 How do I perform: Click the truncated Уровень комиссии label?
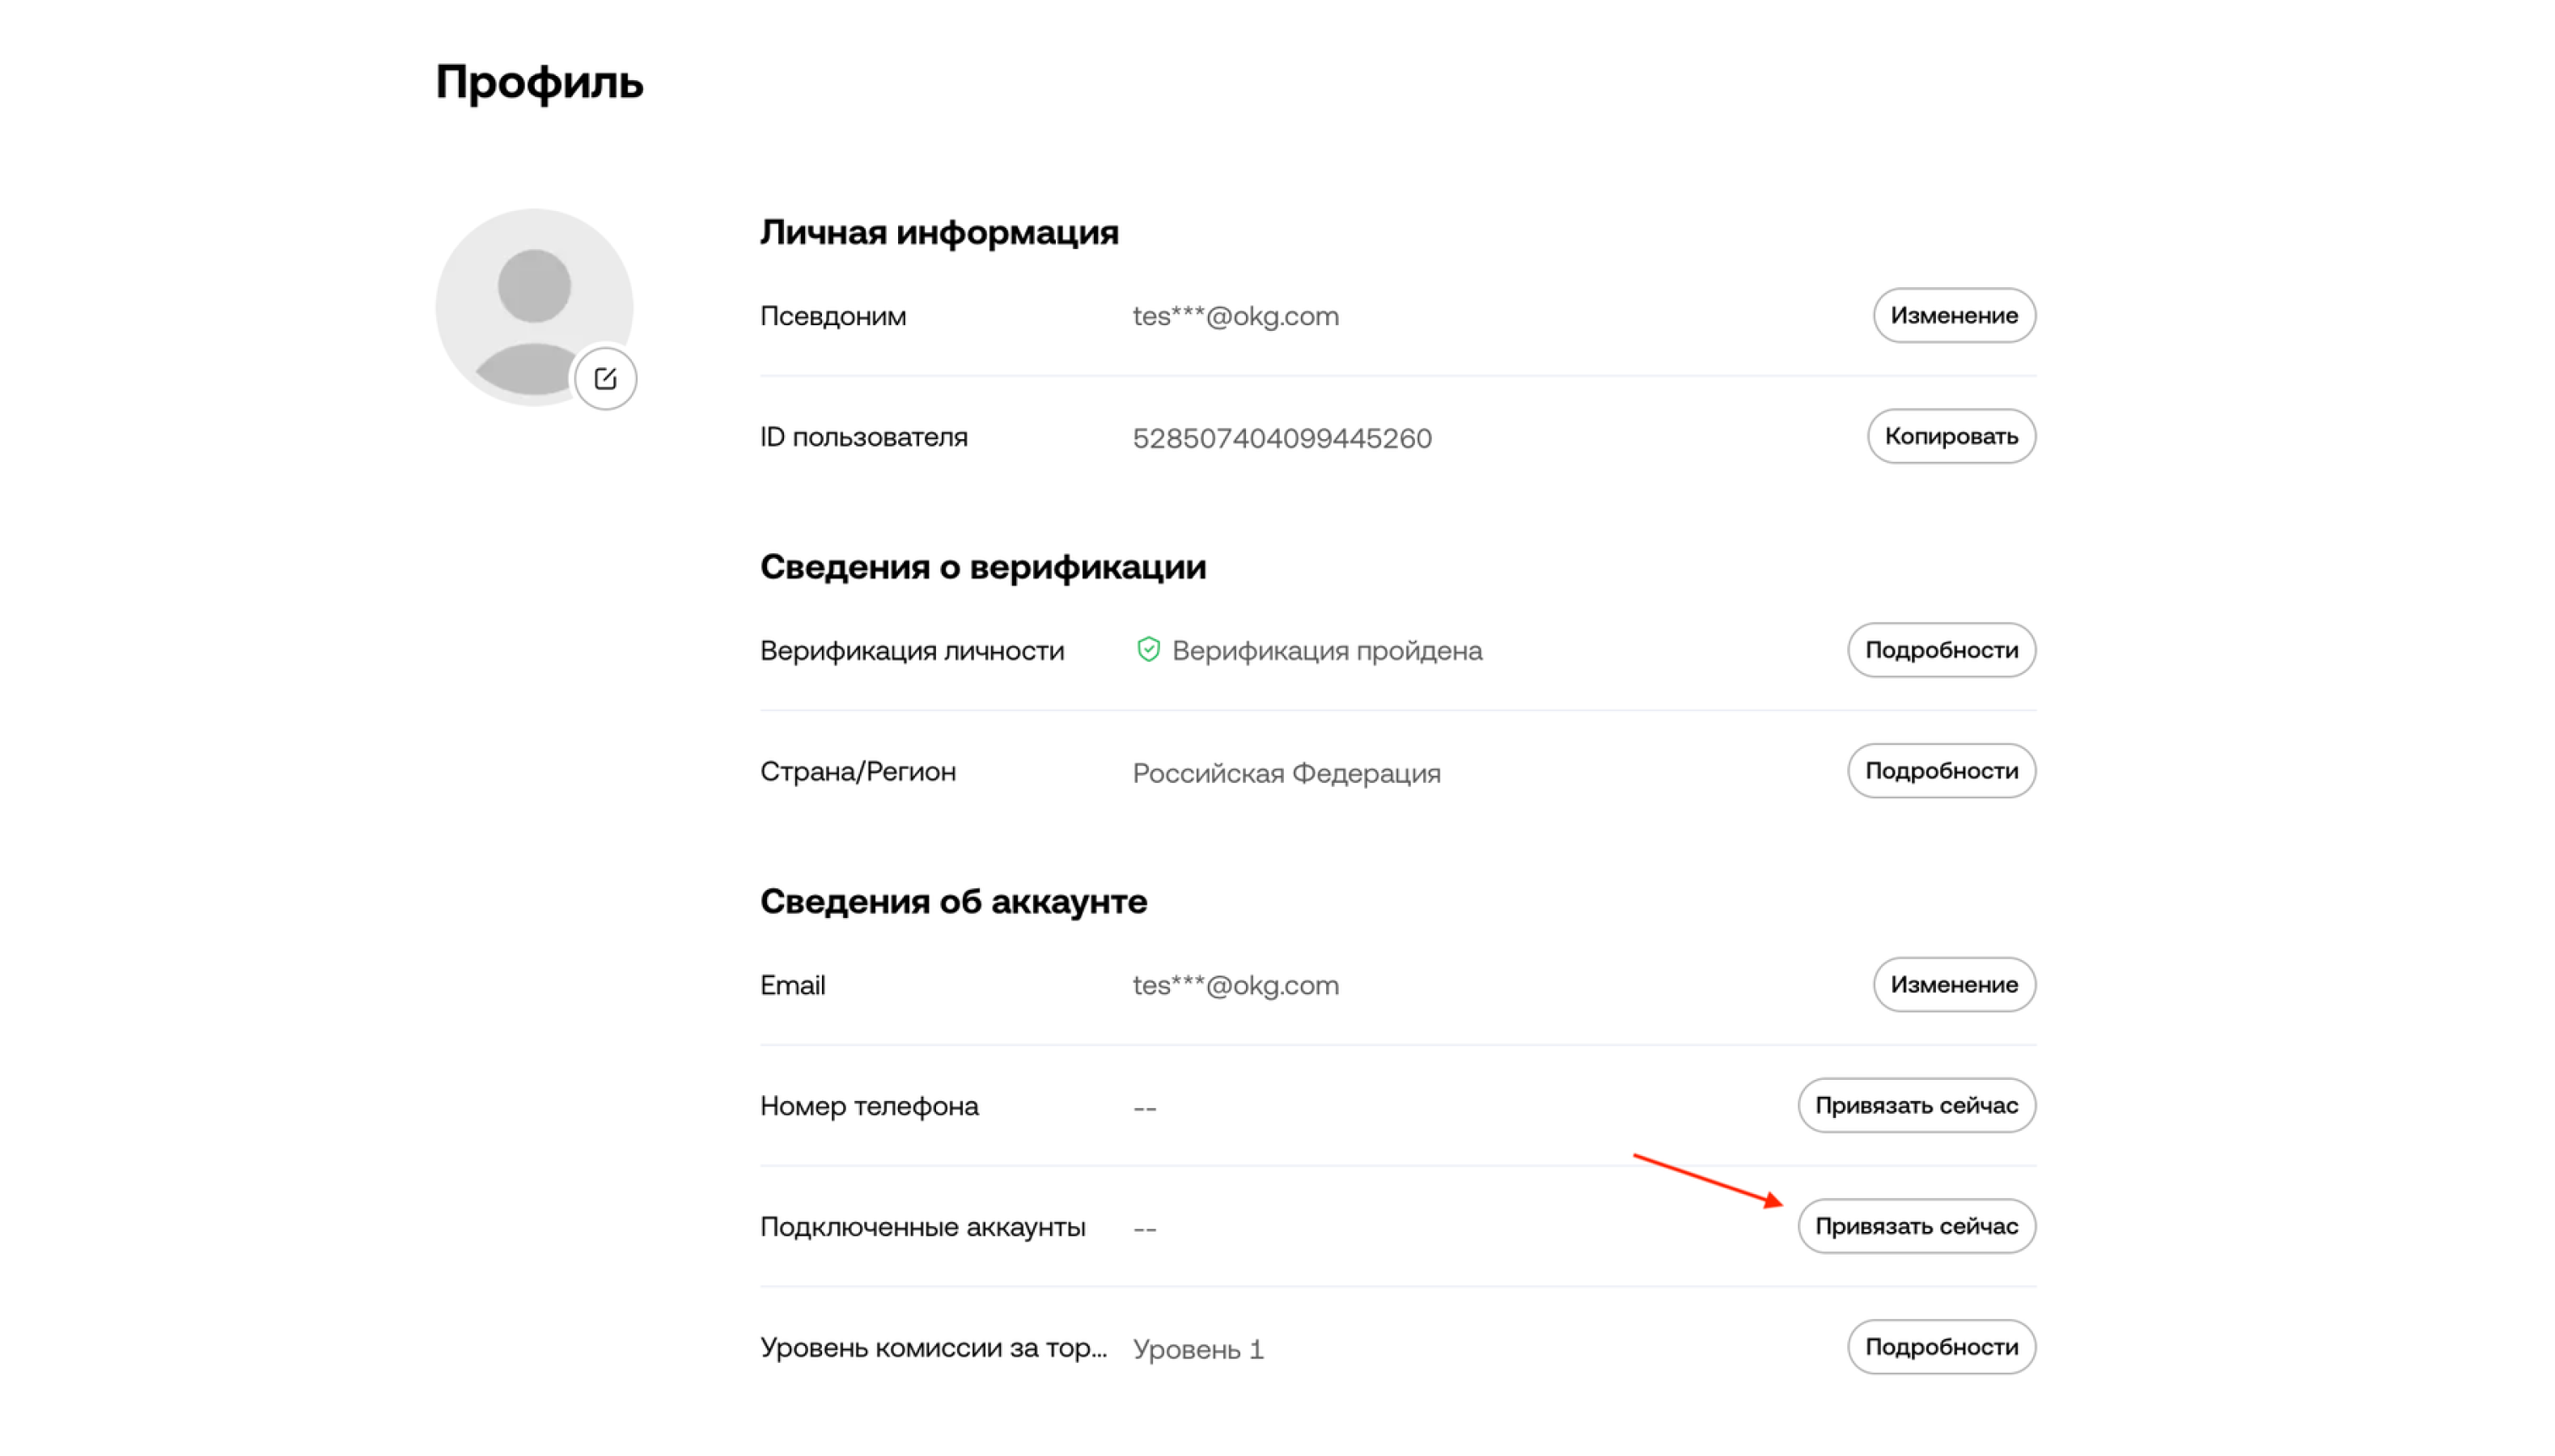(x=933, y=1348)
